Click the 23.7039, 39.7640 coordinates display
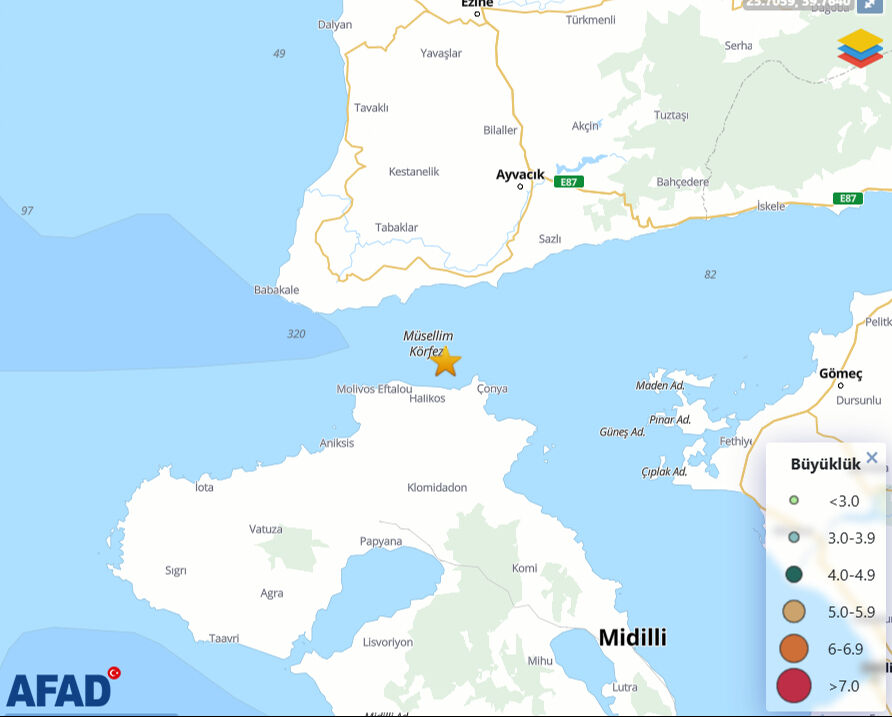 coord(795,4)
